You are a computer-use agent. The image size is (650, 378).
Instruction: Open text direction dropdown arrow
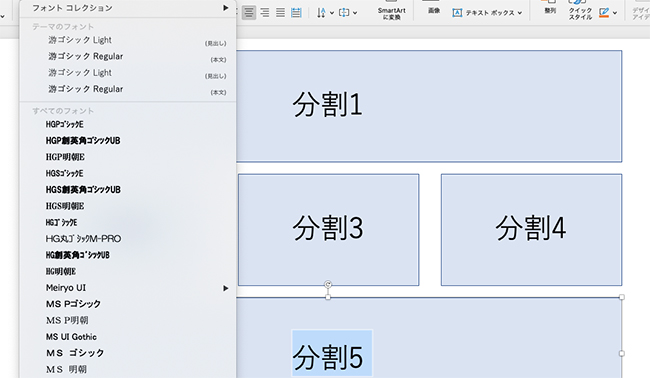click(x=332, y=13)
